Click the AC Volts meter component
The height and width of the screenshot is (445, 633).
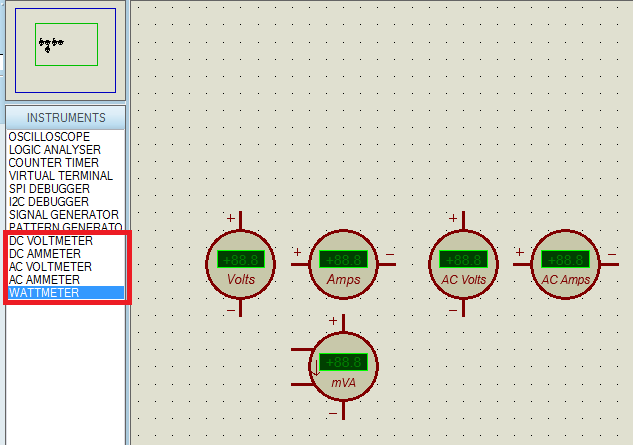click(x=463, y=264)
